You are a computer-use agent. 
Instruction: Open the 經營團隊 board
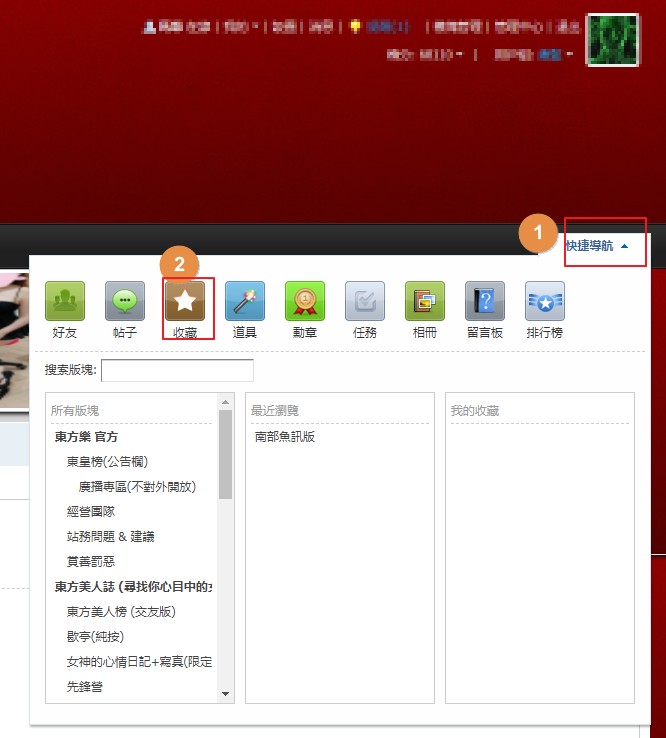(x=91, y=512)
